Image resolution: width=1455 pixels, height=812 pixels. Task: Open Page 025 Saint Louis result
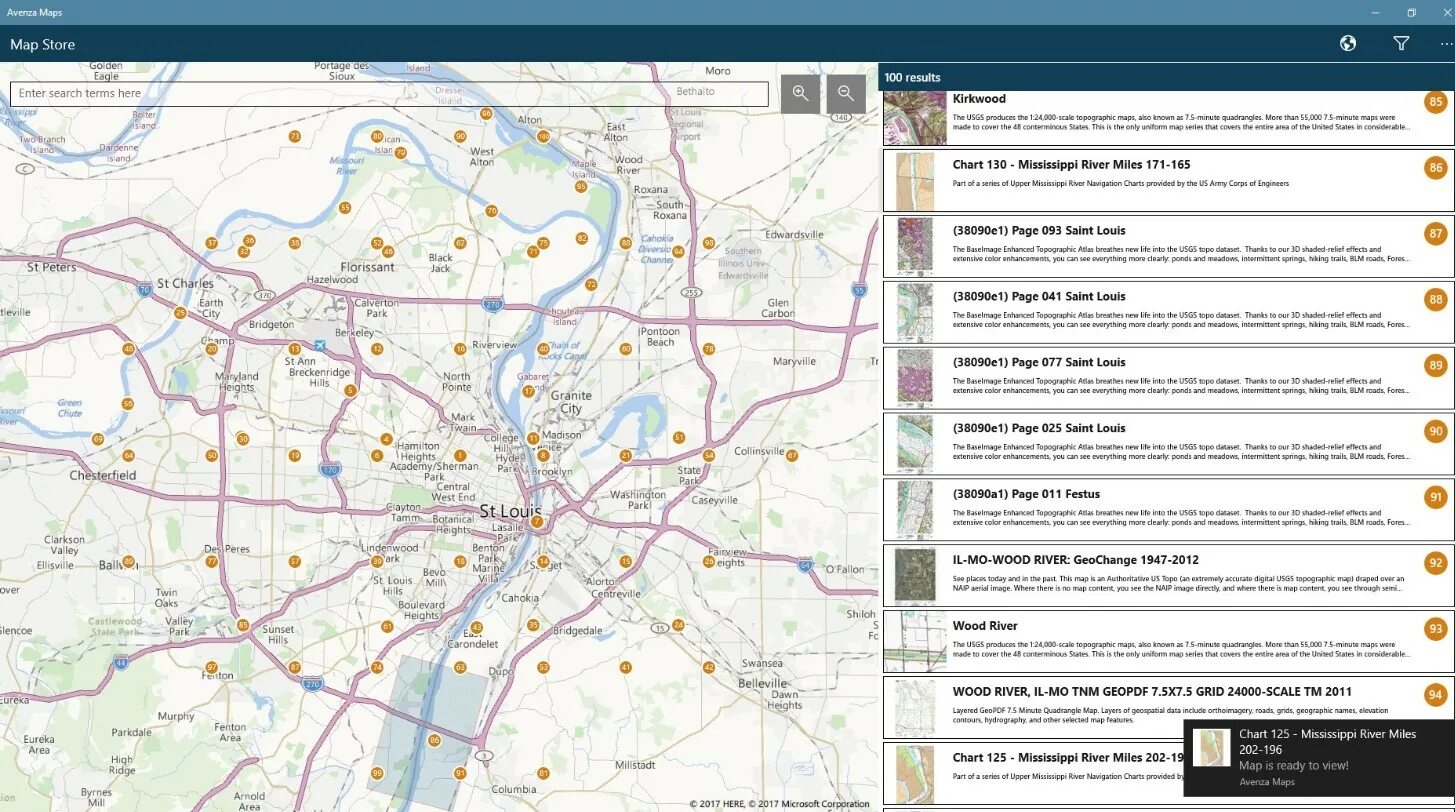pyautogui.click(x=1167, y=444)
